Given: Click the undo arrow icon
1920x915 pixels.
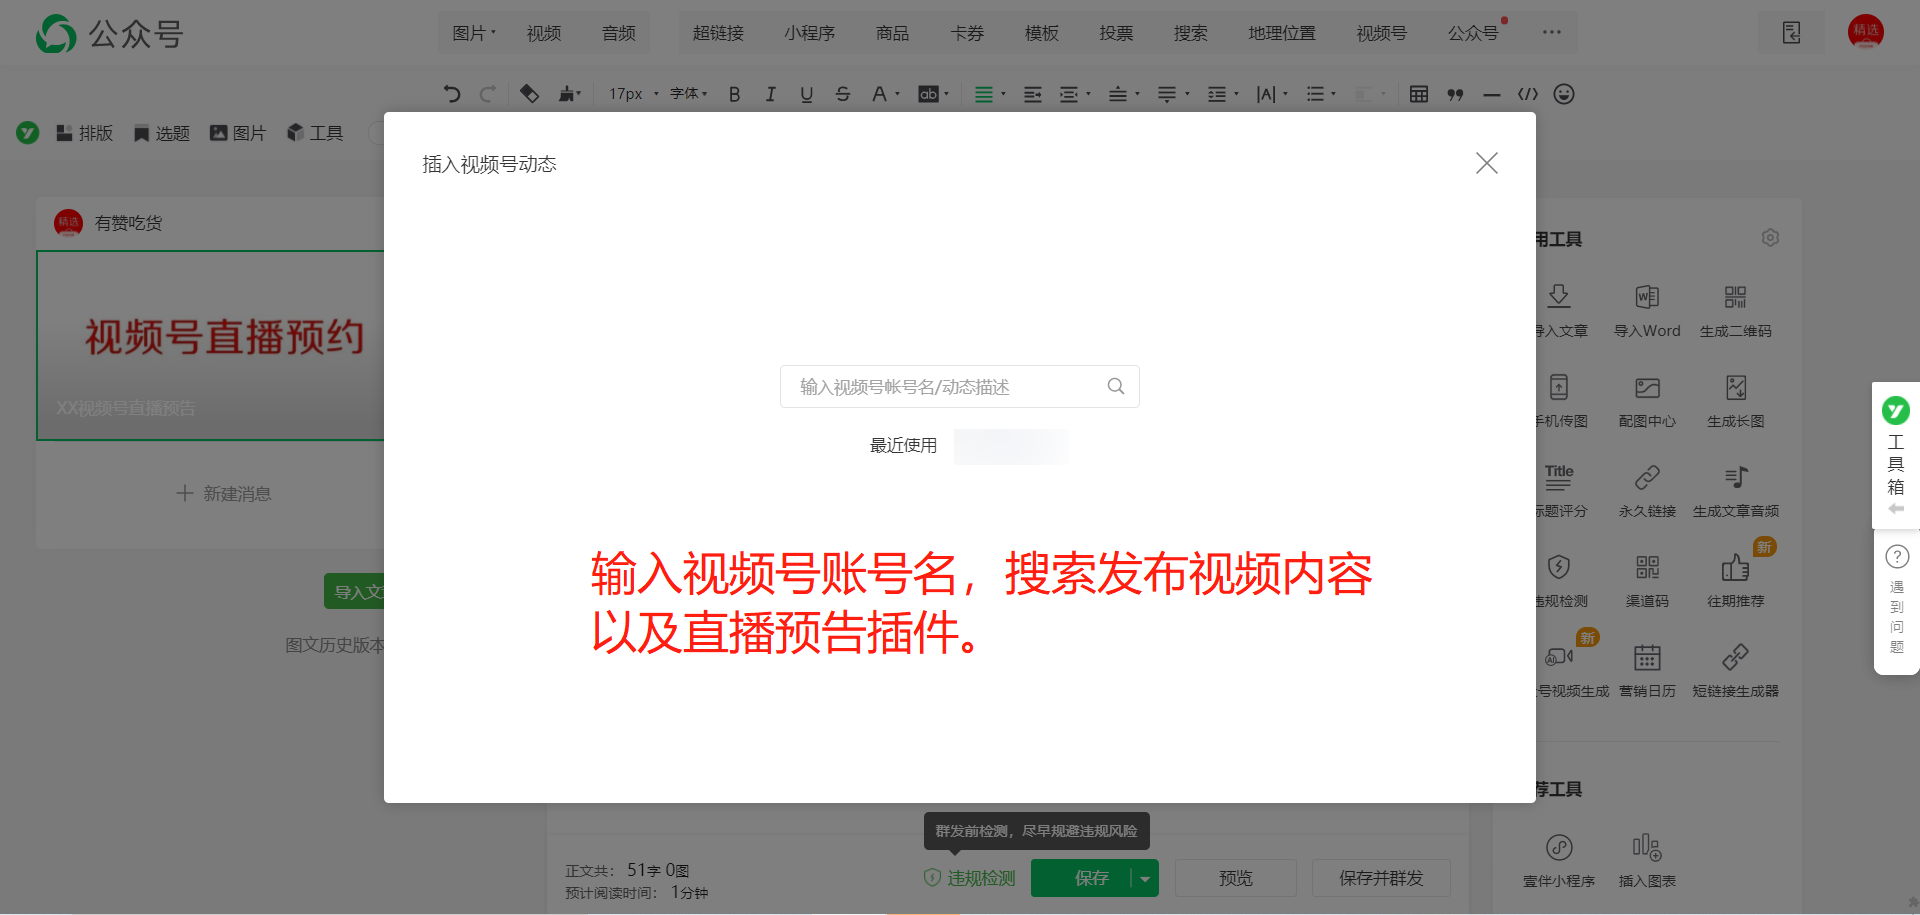Looking at the screenshot, I should (452, 94).
